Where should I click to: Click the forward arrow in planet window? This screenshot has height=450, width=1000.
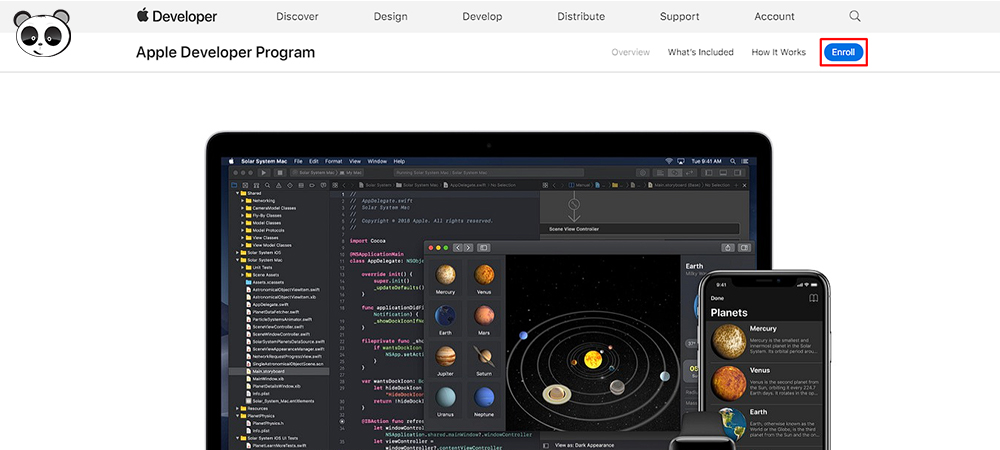point(468,247)
